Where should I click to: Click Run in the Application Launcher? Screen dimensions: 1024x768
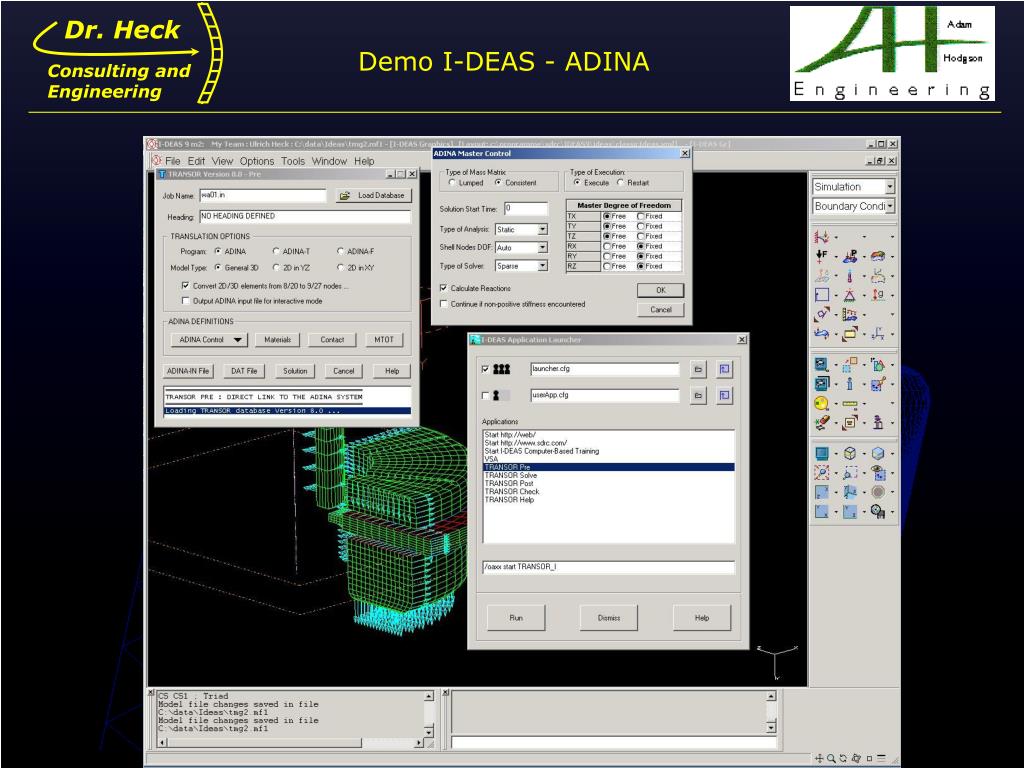pyautogui.click(x=516, y=618)
